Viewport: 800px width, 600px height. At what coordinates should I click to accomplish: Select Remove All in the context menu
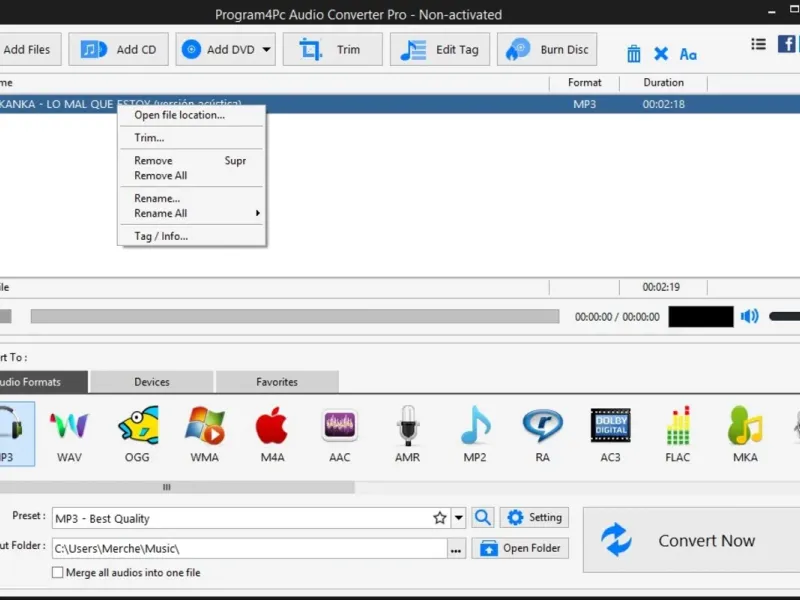pos(192,176)
